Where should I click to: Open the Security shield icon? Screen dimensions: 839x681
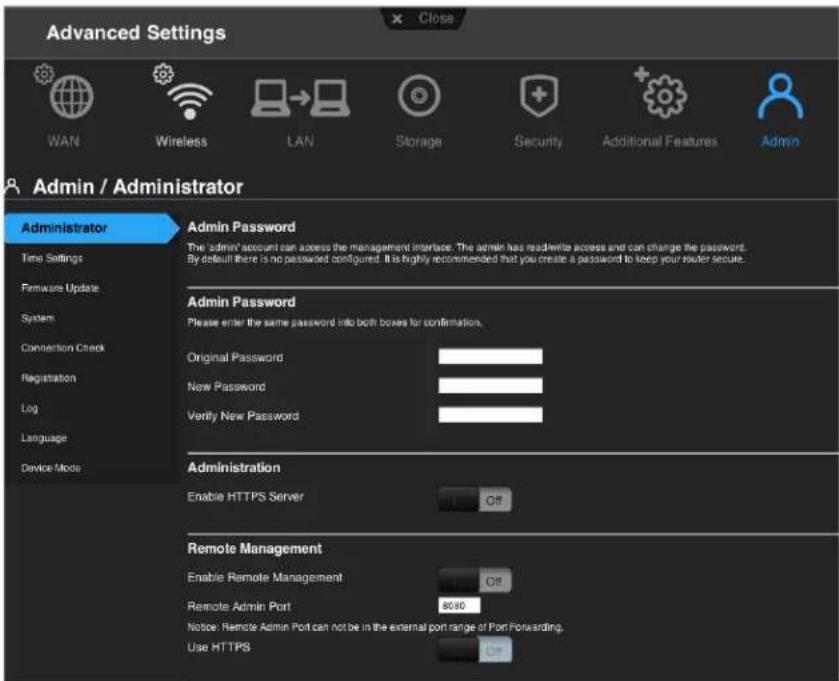coord(539,96)
